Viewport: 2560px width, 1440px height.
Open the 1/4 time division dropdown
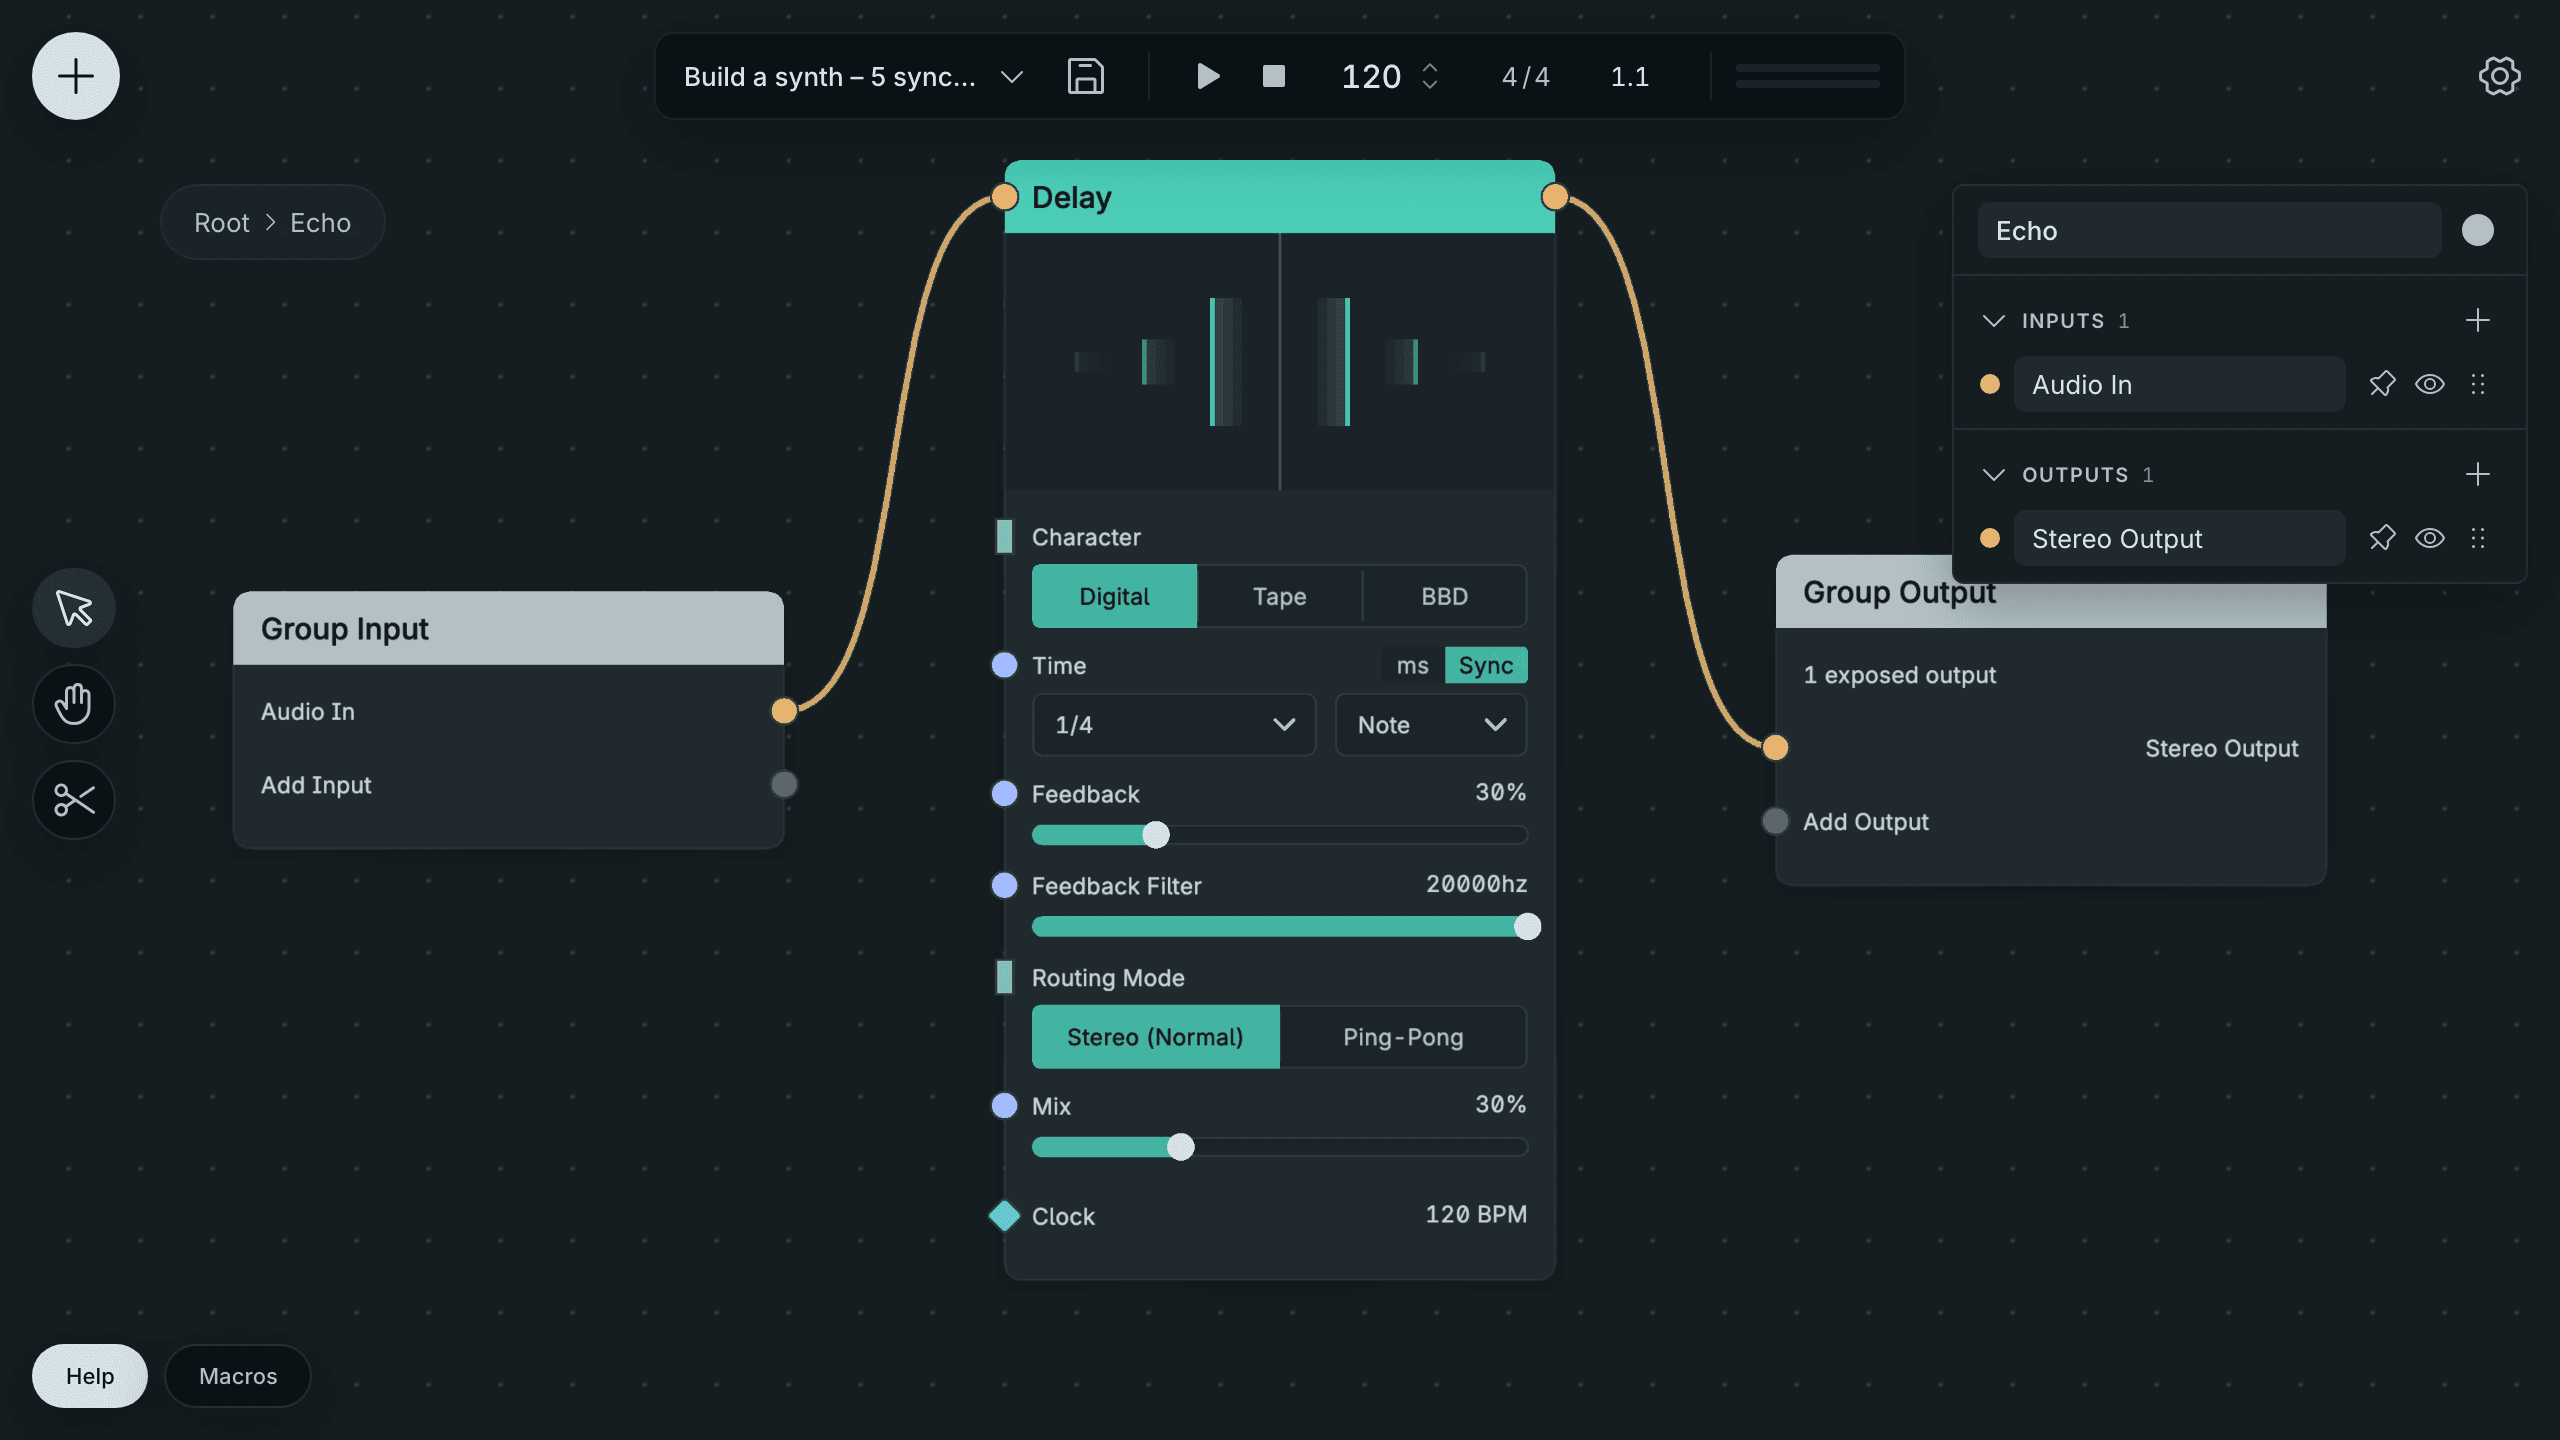[x=1174, y=725]
